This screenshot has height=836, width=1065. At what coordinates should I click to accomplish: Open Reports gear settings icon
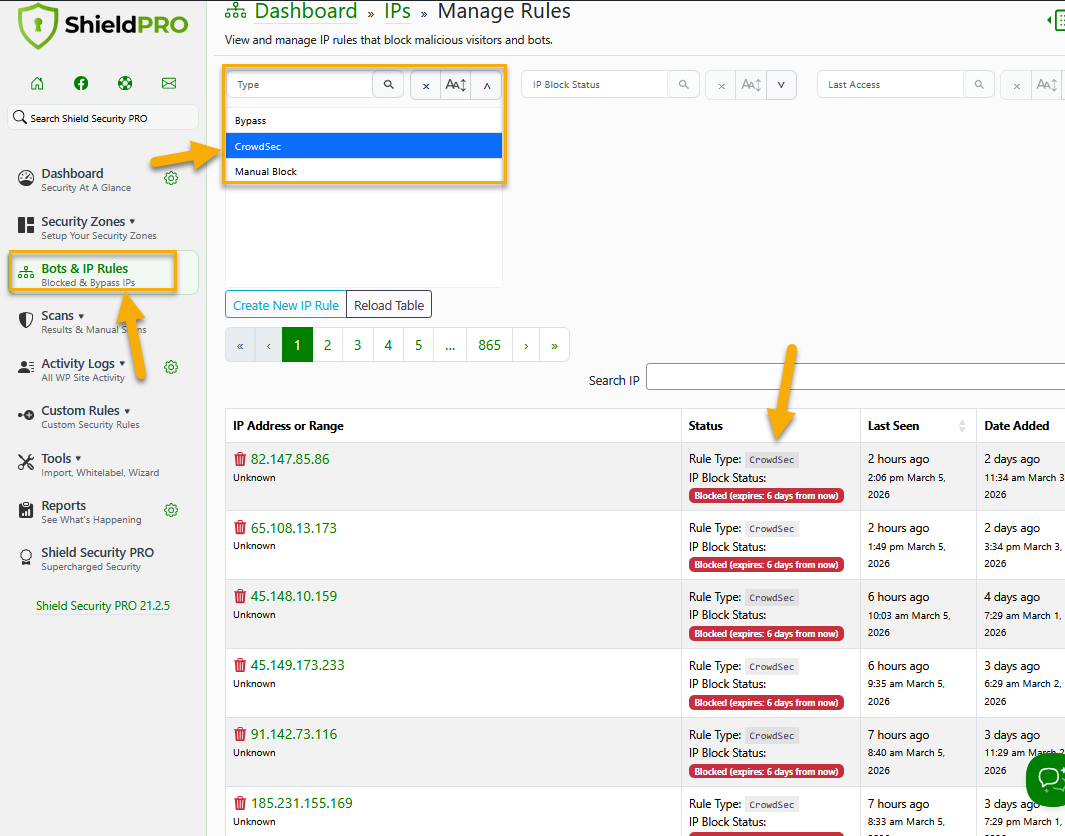tap(171, 510)
